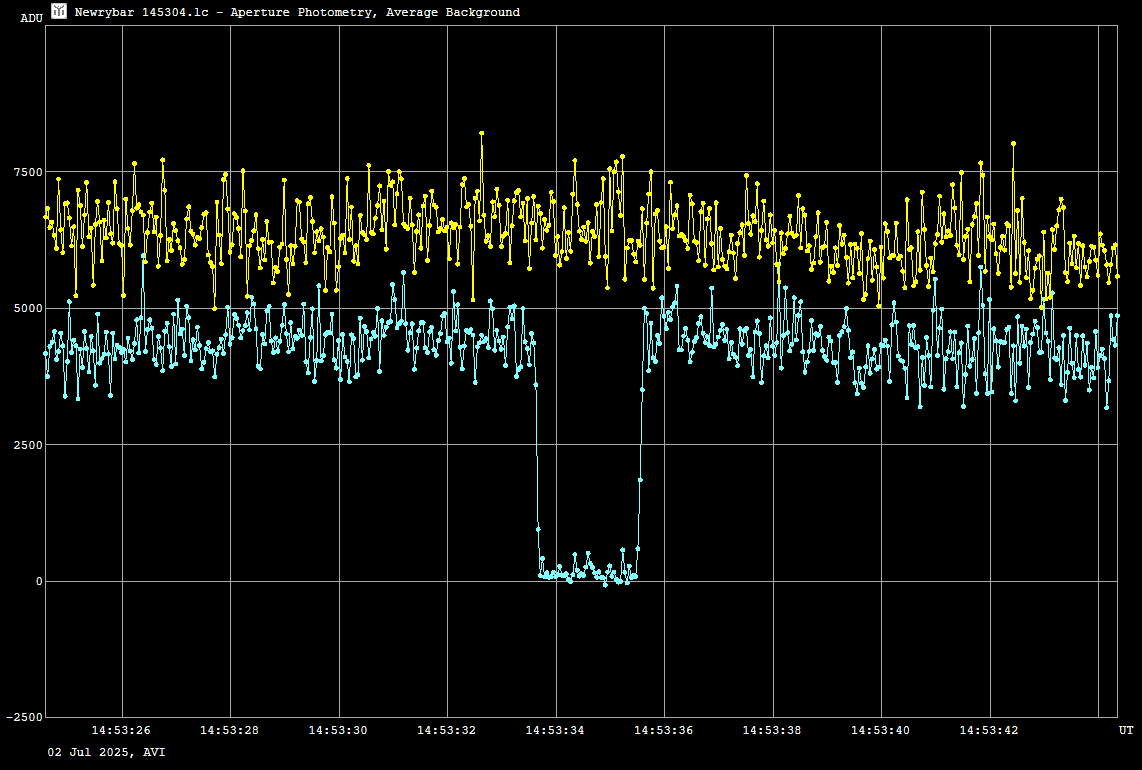Click the 2500 y-axis tick label
Screen dimensions: 1142x770
click(x=28, y=445)
